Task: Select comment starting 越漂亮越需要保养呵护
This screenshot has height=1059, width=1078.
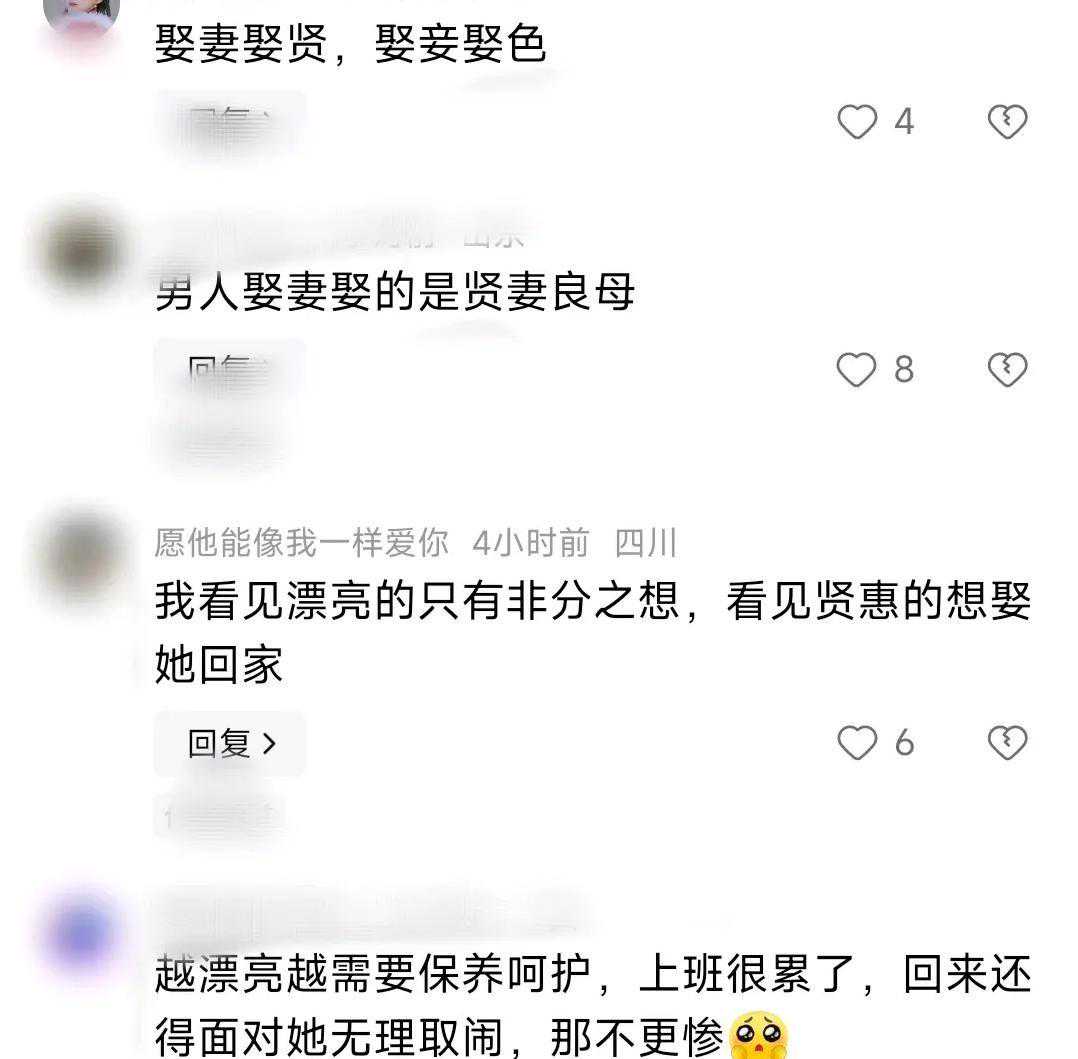Action: [x=593, y=1005]
